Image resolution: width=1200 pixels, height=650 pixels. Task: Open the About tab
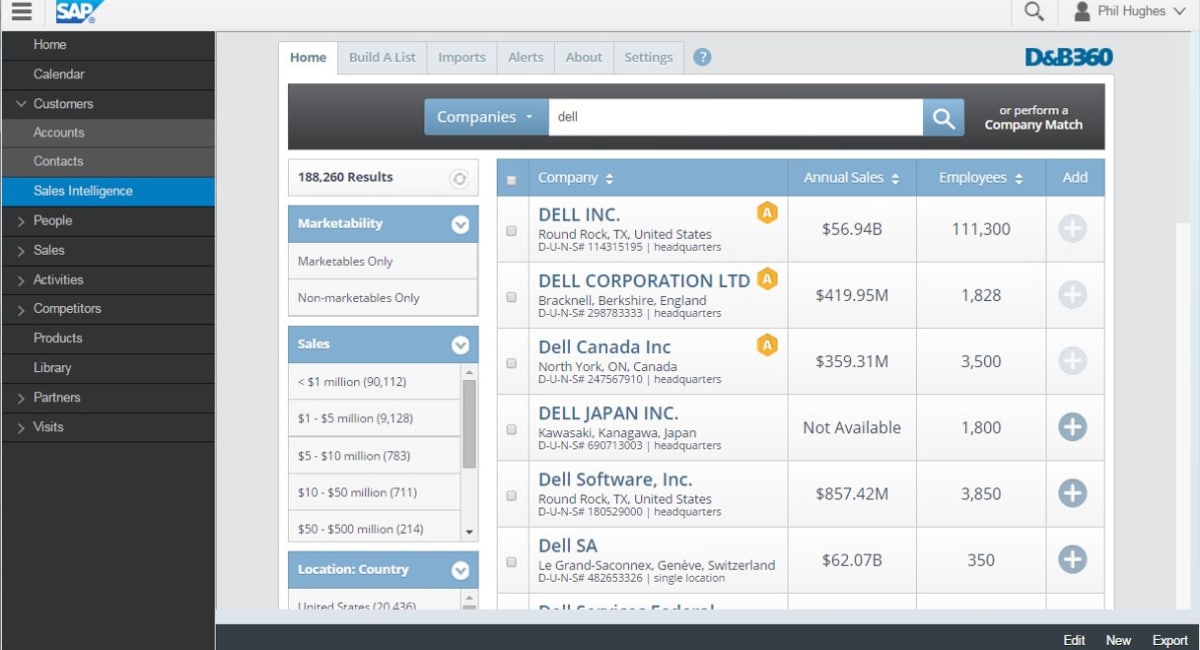tap(584, 57)
